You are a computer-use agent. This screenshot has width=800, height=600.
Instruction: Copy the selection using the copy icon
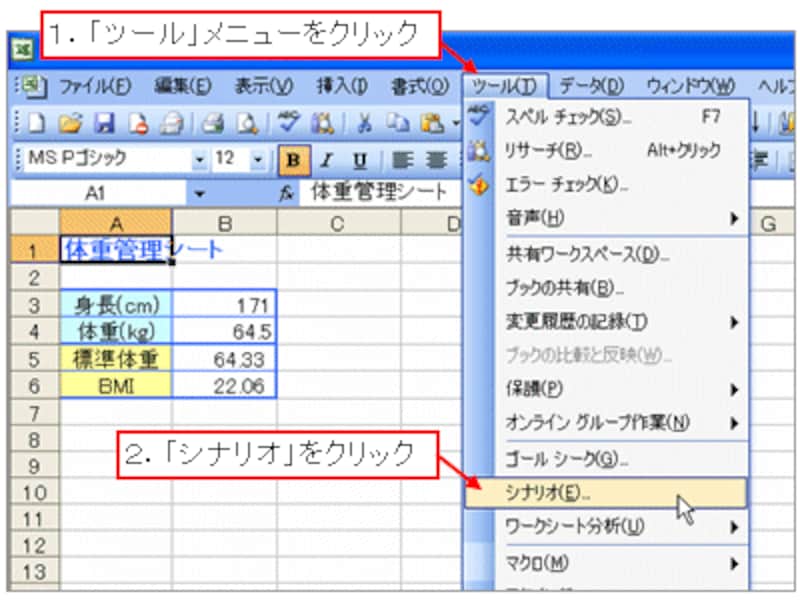[x=397, y=123]
